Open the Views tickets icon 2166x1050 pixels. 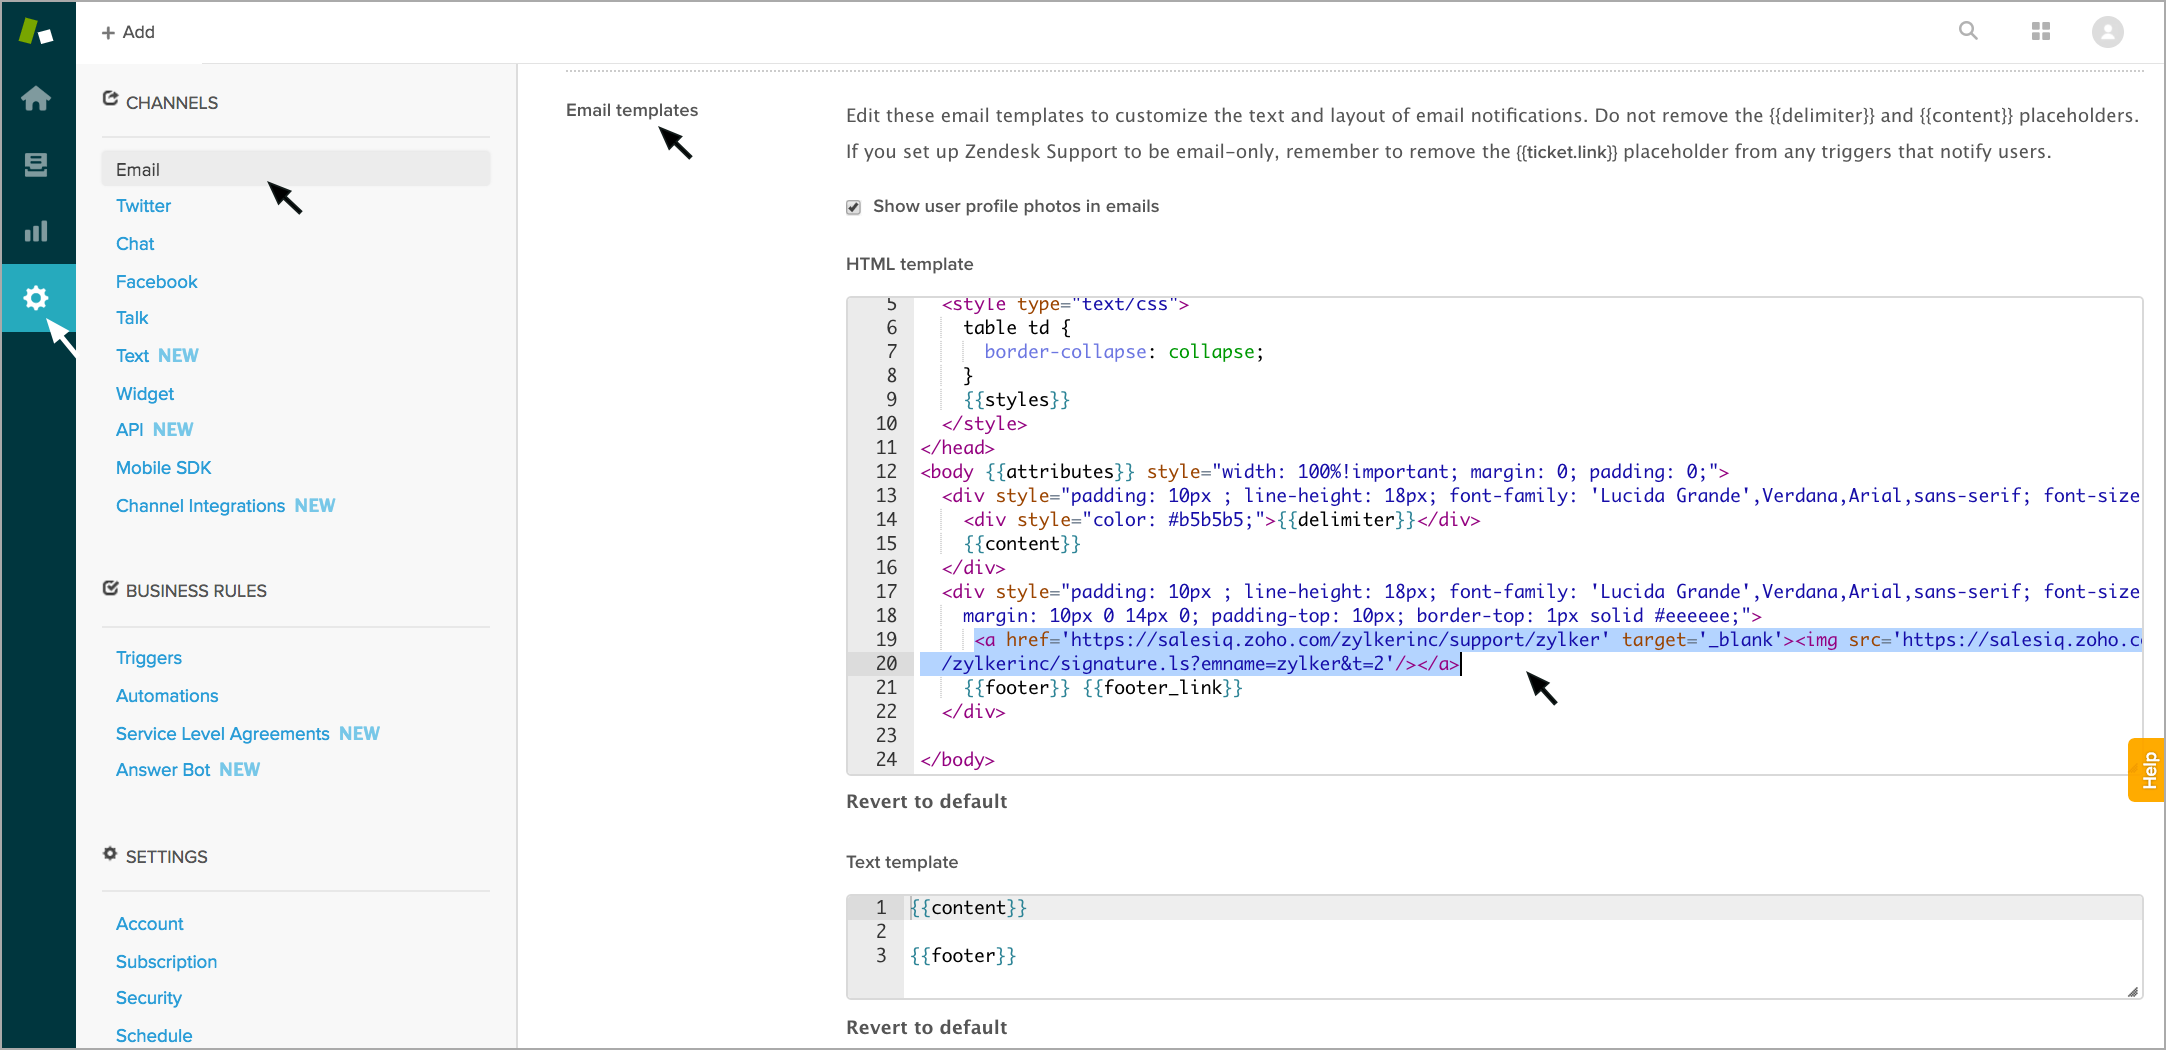pos(36,165)
